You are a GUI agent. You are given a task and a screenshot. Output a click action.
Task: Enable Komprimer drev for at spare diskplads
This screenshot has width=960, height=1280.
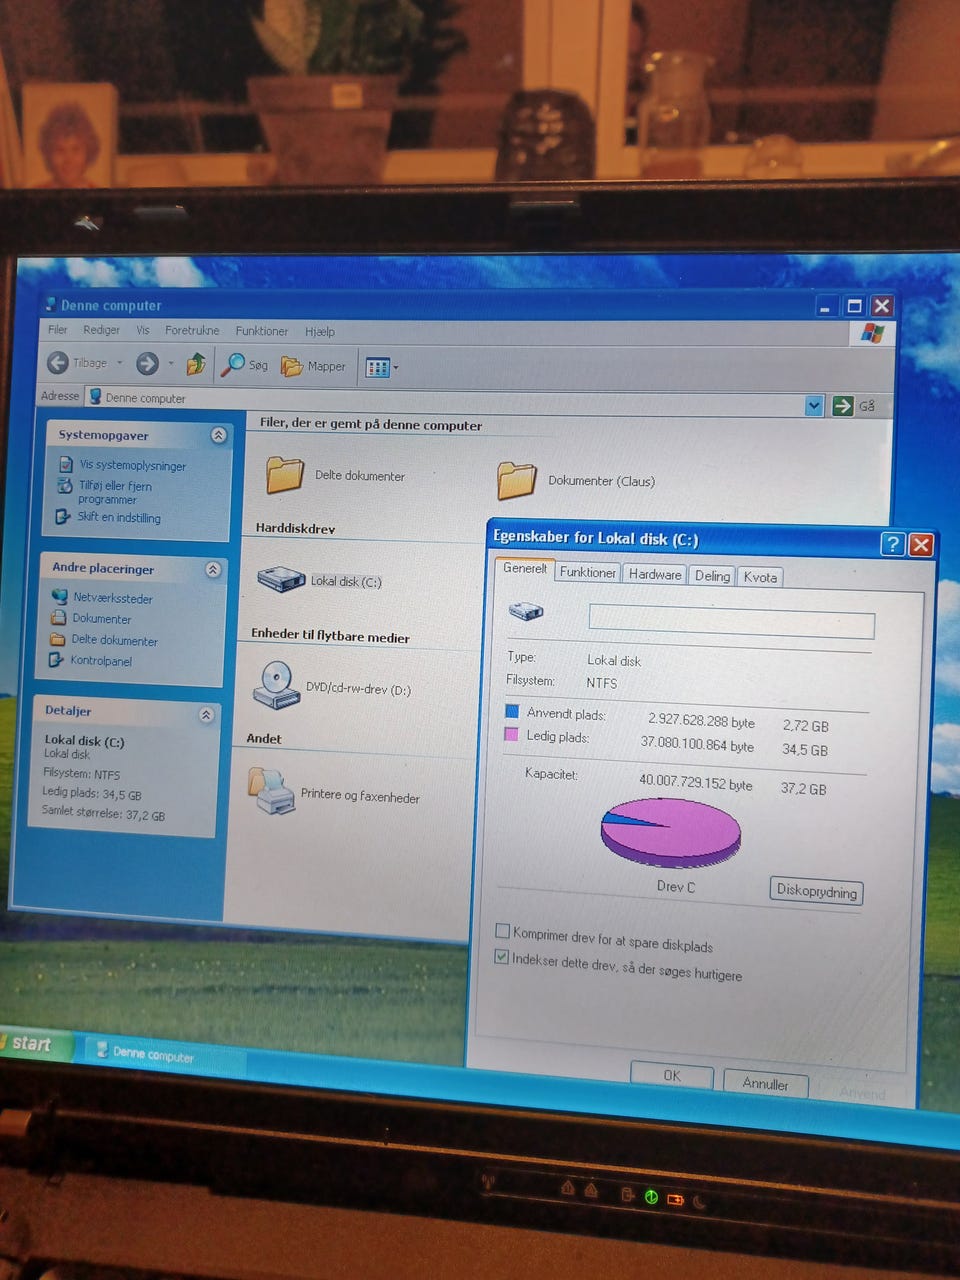(x=503, y=931)
